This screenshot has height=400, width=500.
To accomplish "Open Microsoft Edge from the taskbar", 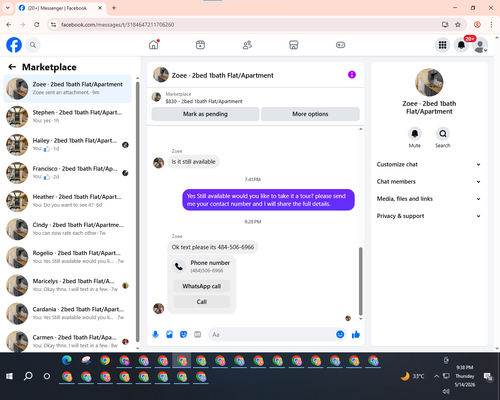I will point(67,360).
